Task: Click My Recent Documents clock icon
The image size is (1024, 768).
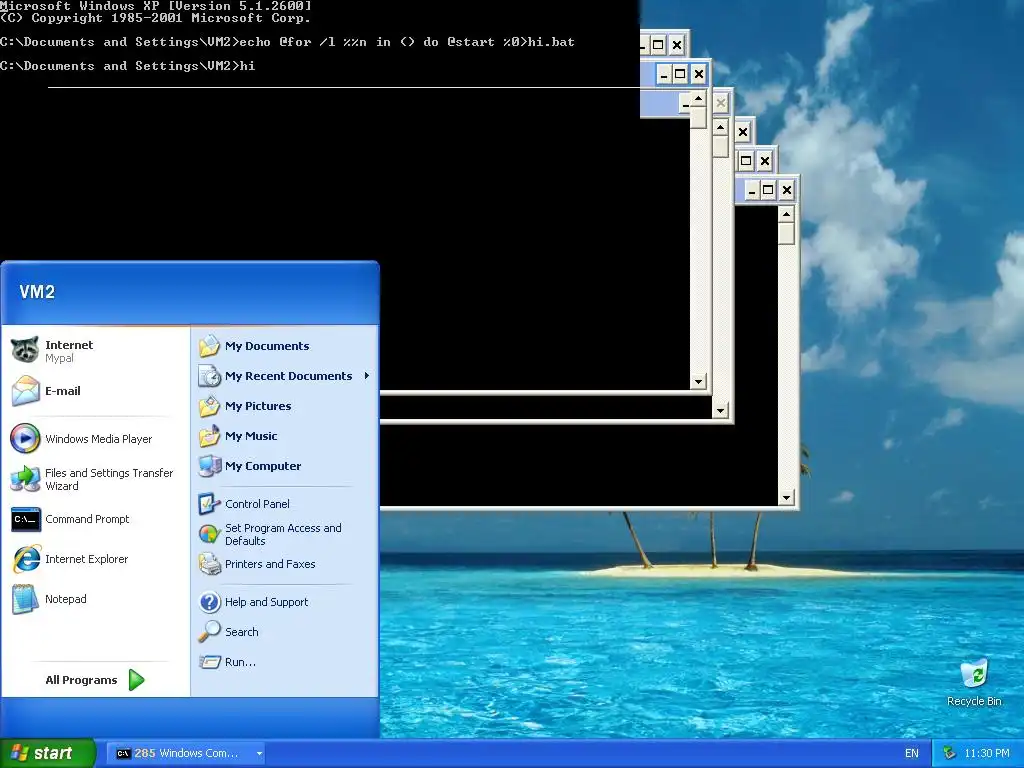Action: 210,376
